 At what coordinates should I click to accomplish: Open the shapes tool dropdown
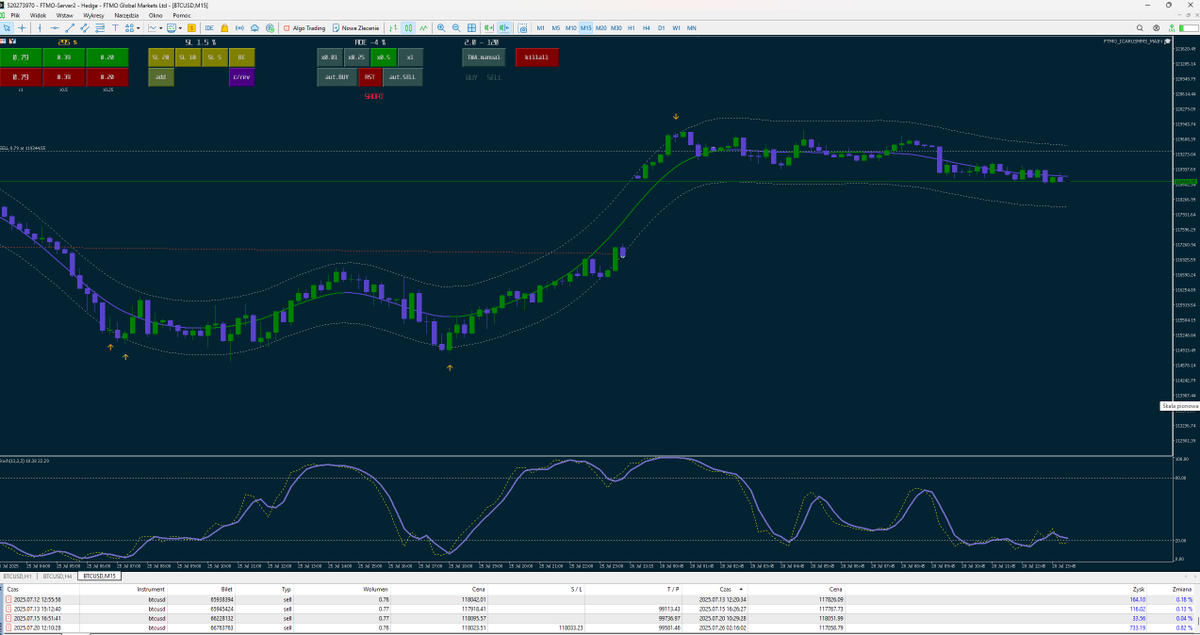(x=138, y=28)
